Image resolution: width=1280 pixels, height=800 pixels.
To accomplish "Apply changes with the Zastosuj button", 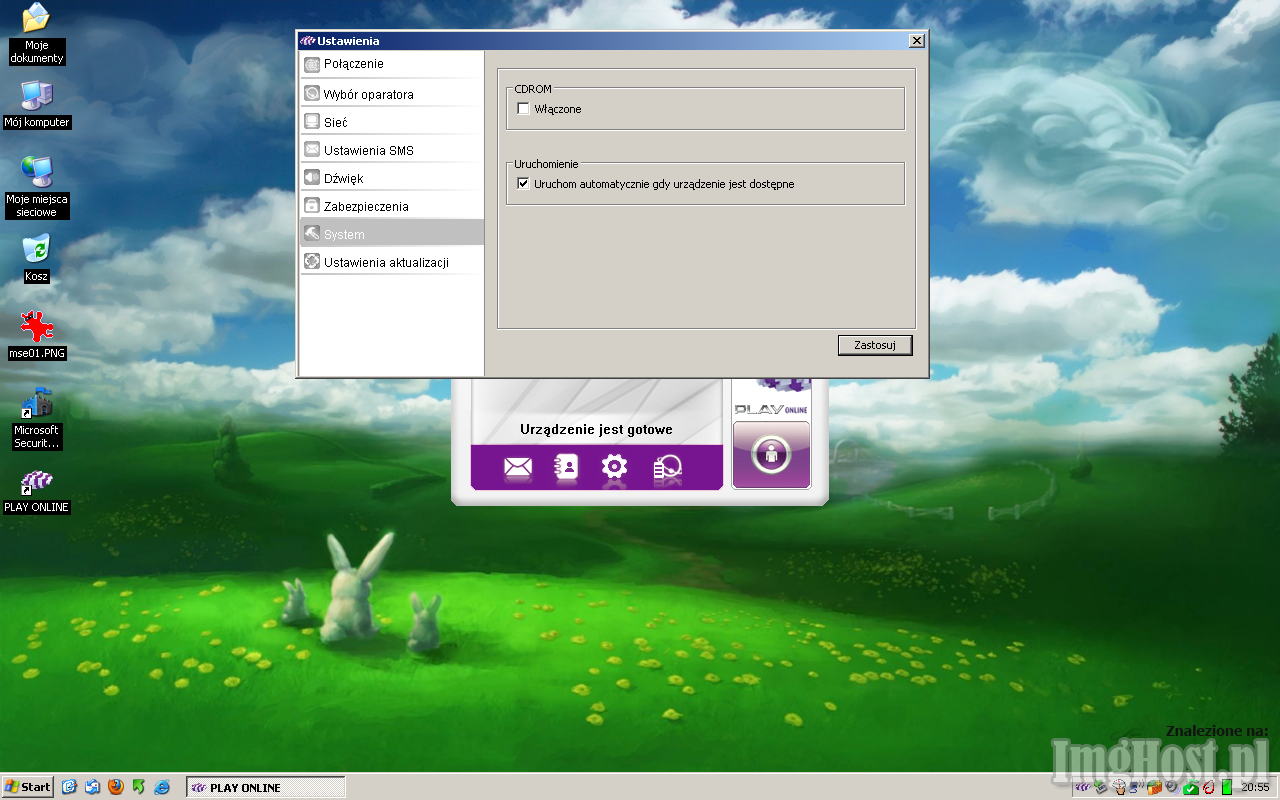I will [x=875, y=345].
